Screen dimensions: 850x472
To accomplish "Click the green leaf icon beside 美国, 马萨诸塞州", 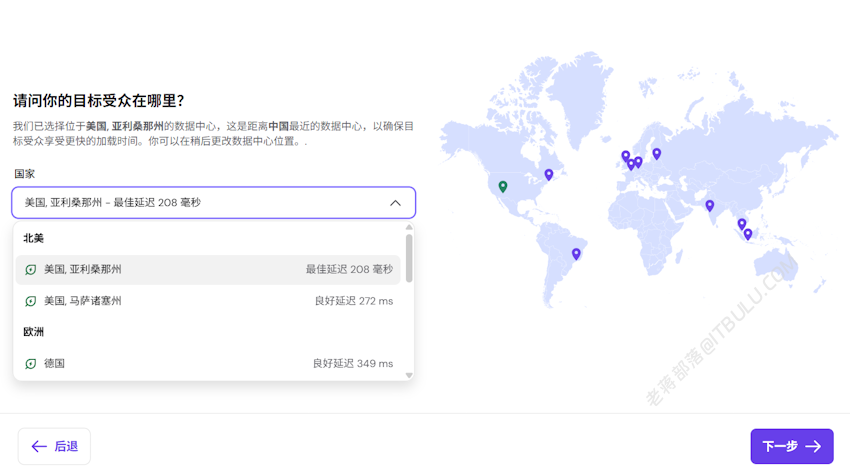I will pyautogui.click(x=31, y=301).
